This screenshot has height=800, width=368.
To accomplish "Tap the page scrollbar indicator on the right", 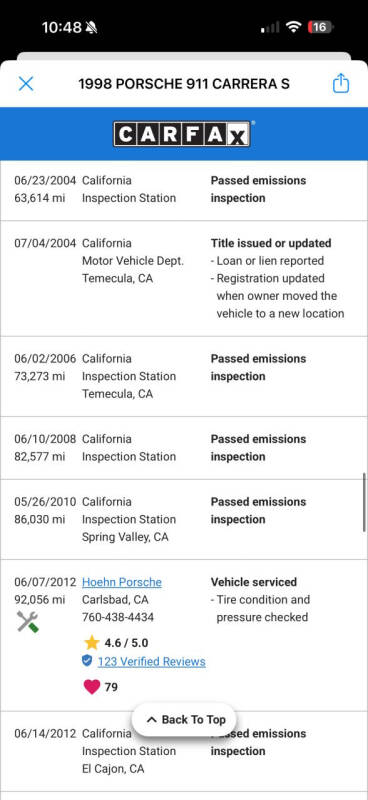I will tap(364, 502).
